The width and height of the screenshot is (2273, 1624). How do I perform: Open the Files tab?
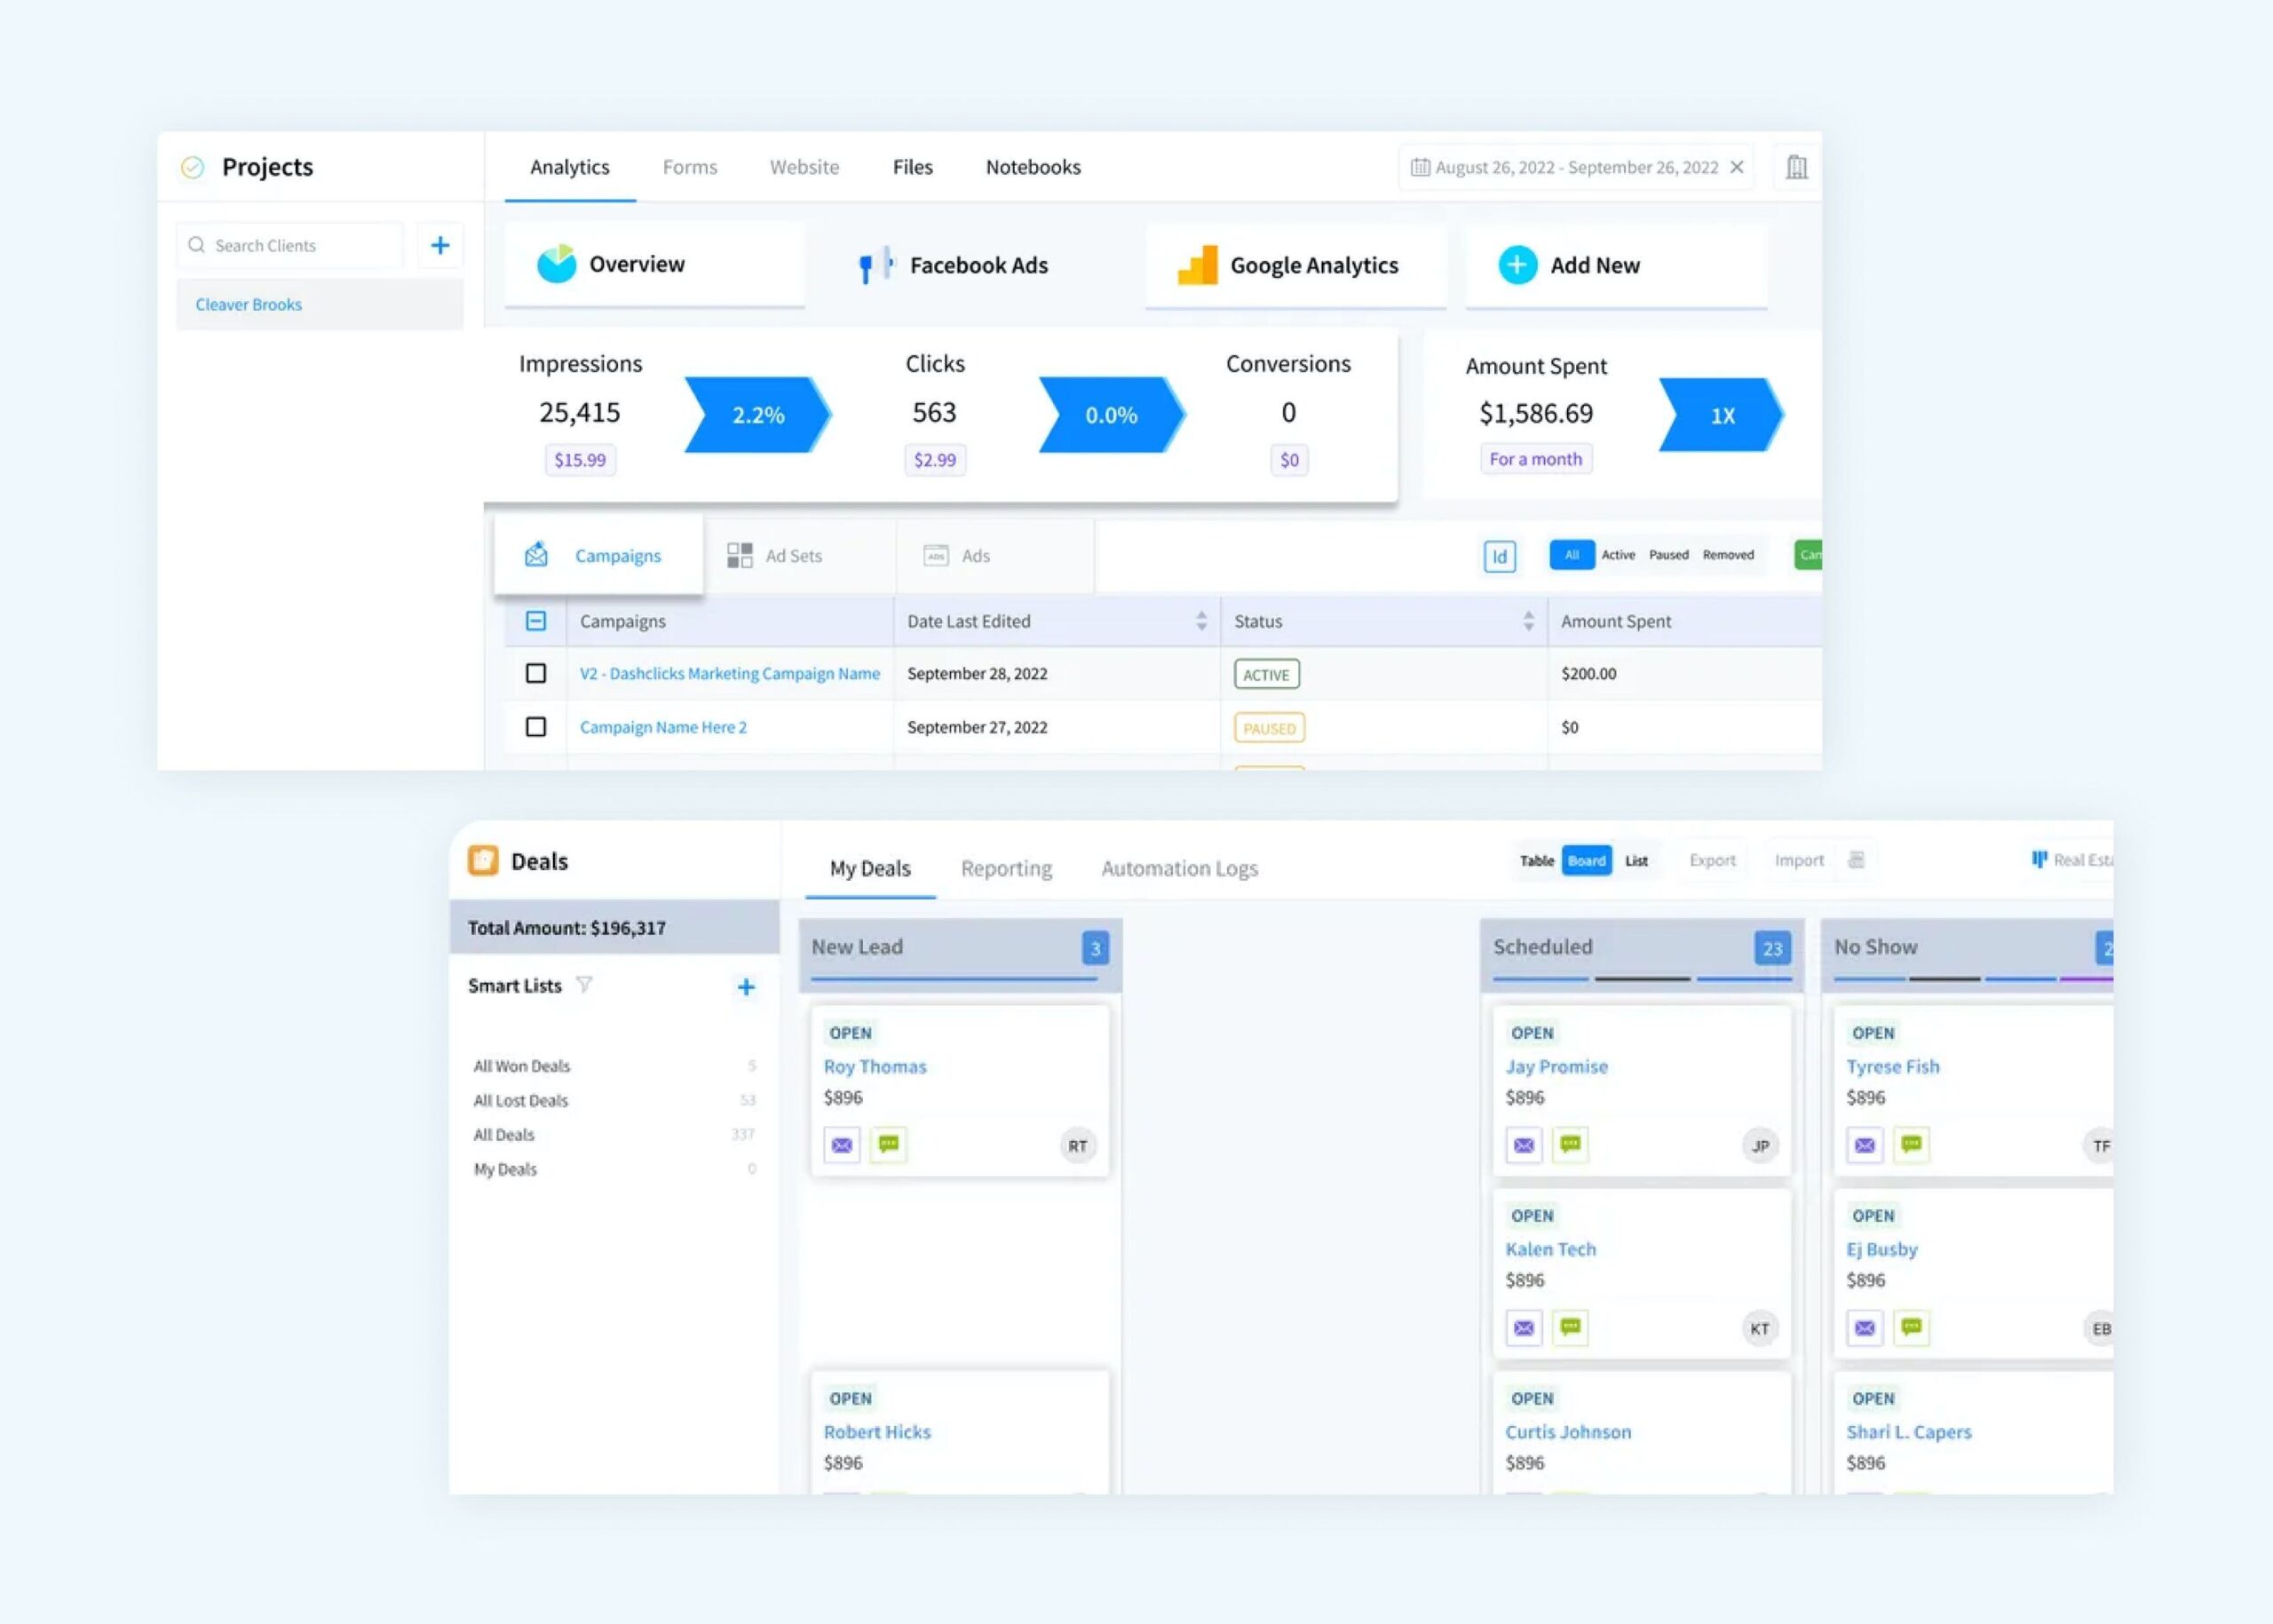pos(913,167)
